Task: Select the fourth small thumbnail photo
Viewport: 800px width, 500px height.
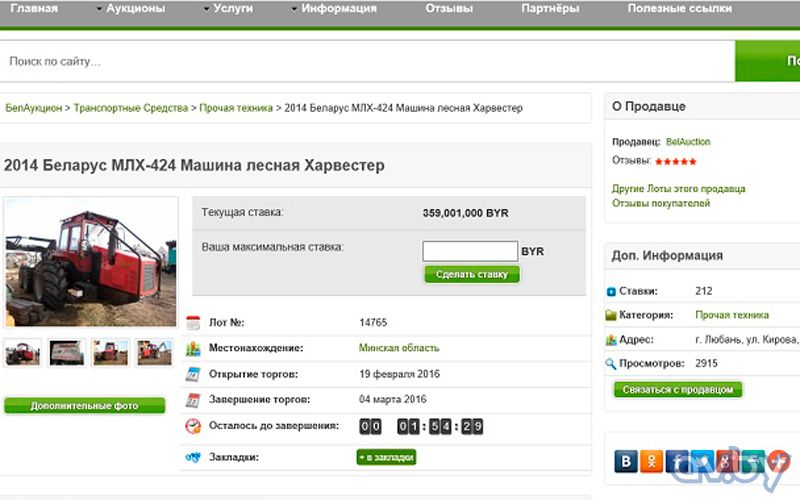Action: (155, 353)
